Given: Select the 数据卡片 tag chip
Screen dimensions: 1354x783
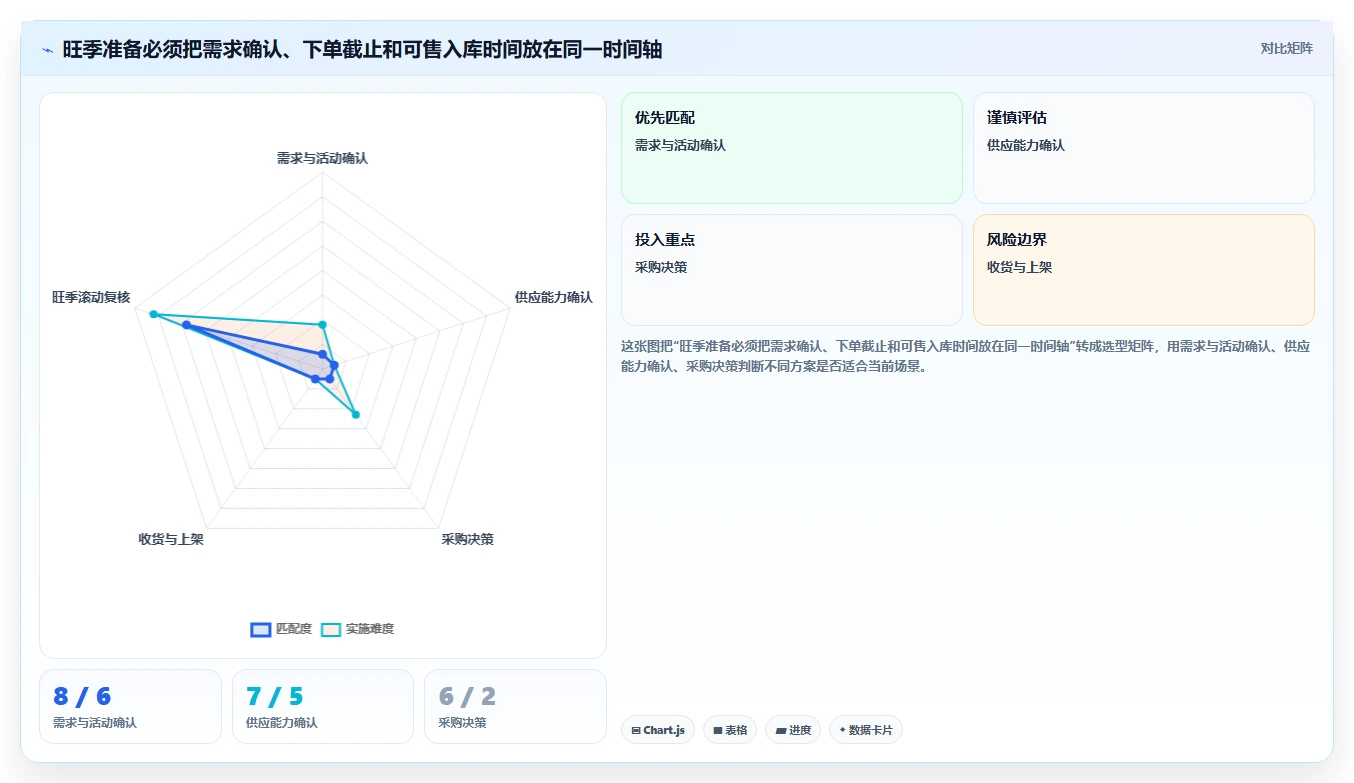Looking at the screenshot, I should pyautogui.click(x=866, y=730).
